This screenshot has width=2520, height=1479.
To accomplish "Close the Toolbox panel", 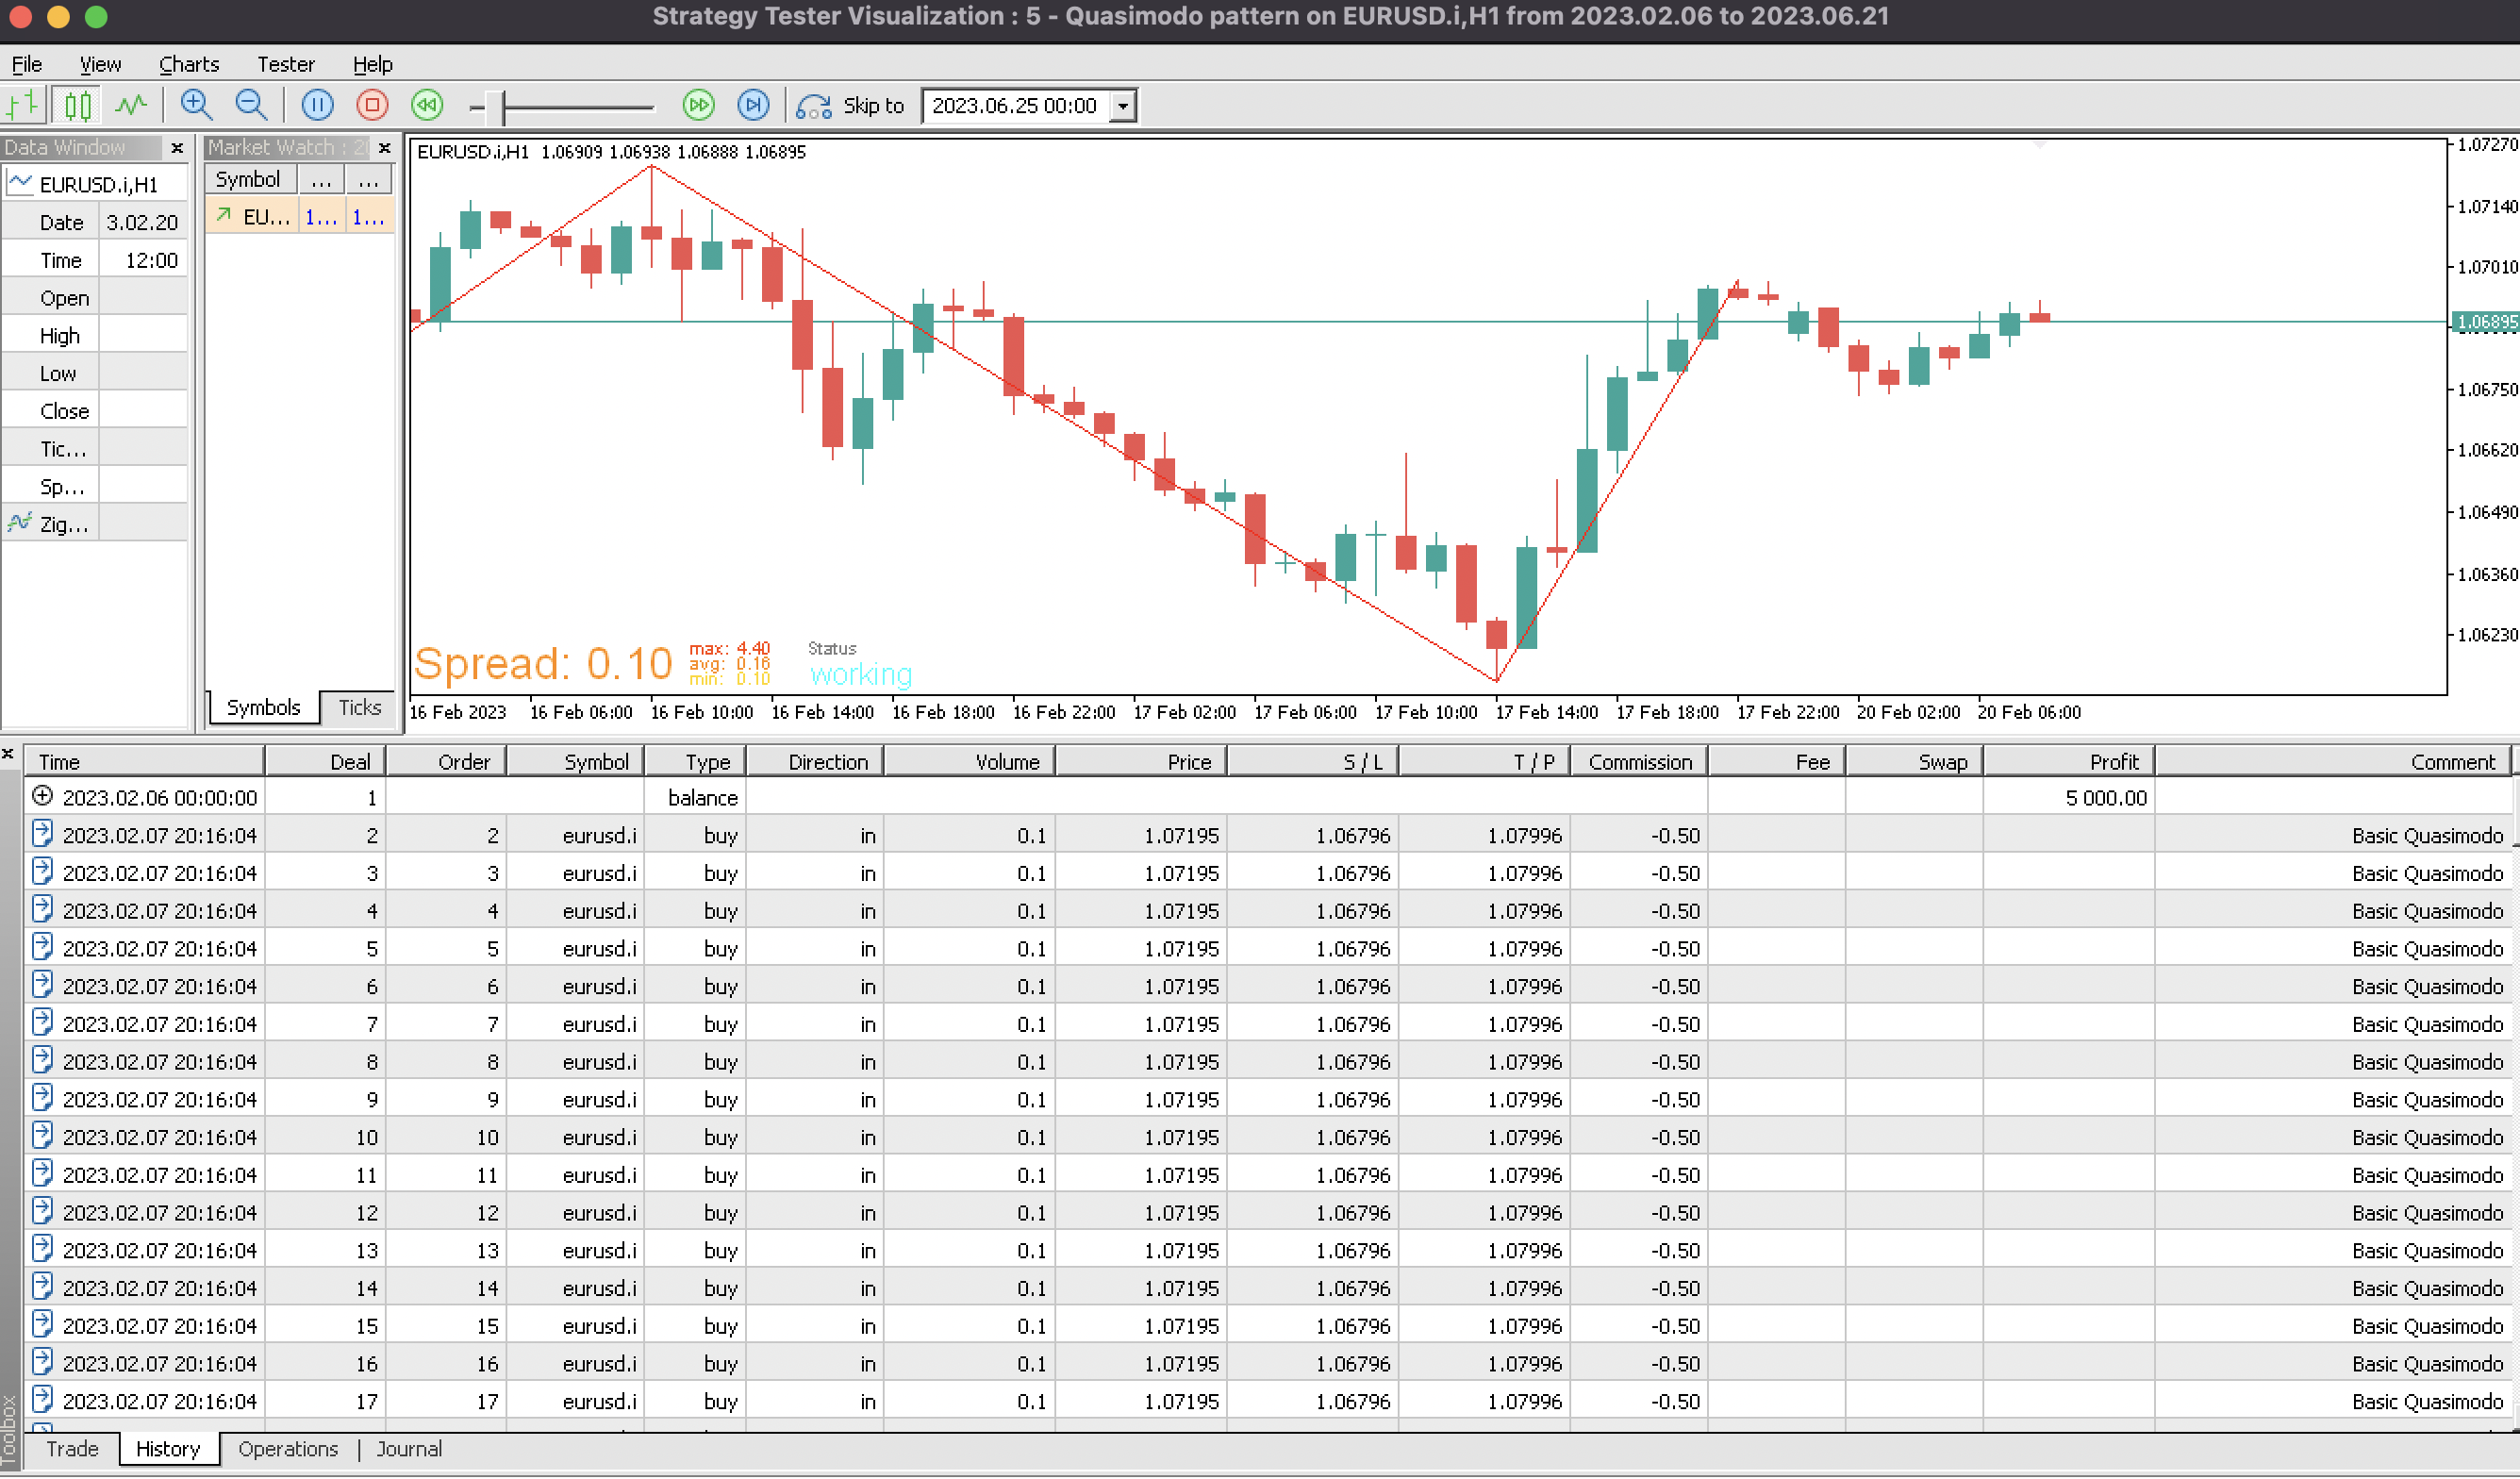I will tap(8, 753).
